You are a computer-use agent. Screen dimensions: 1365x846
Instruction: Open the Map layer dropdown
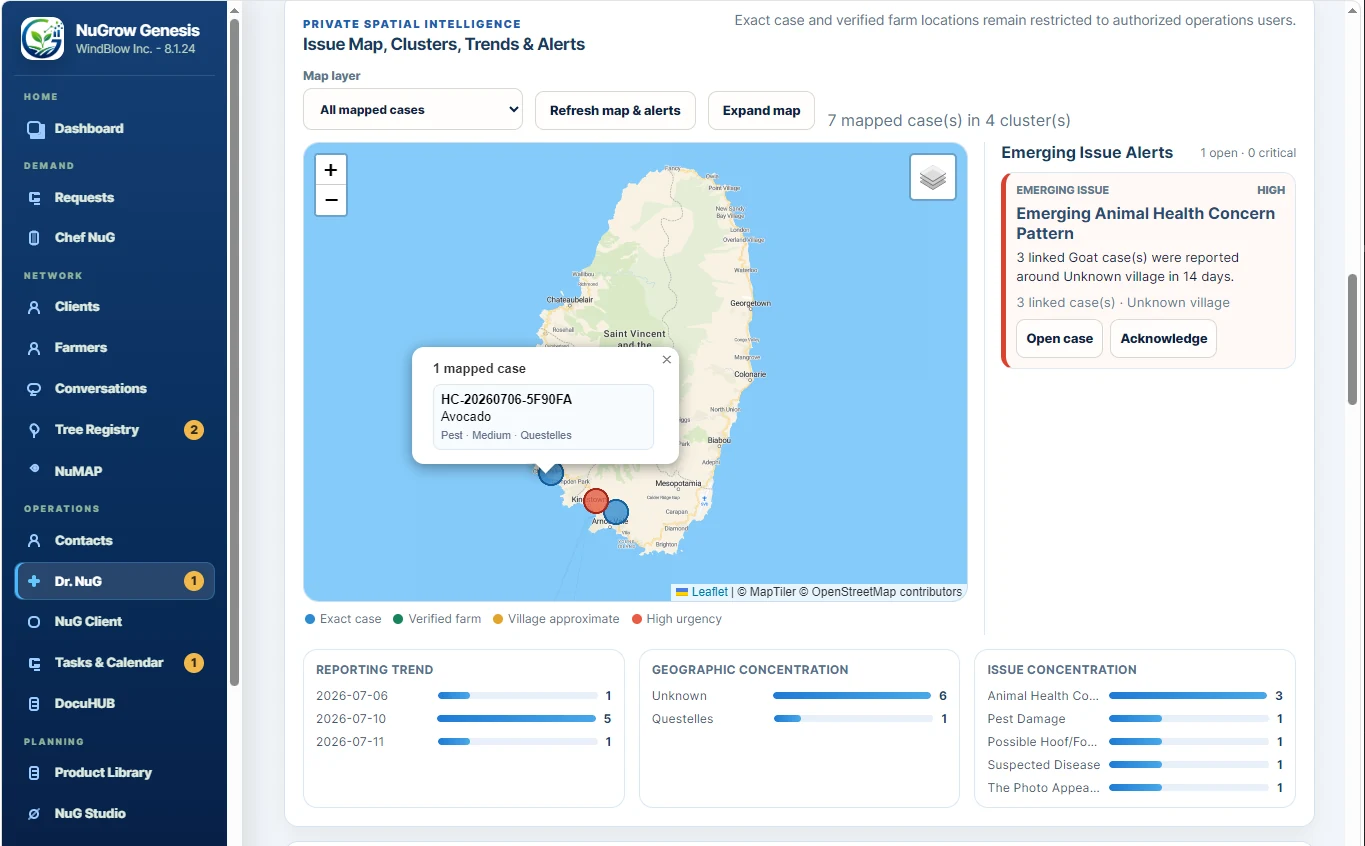[413, 110]
